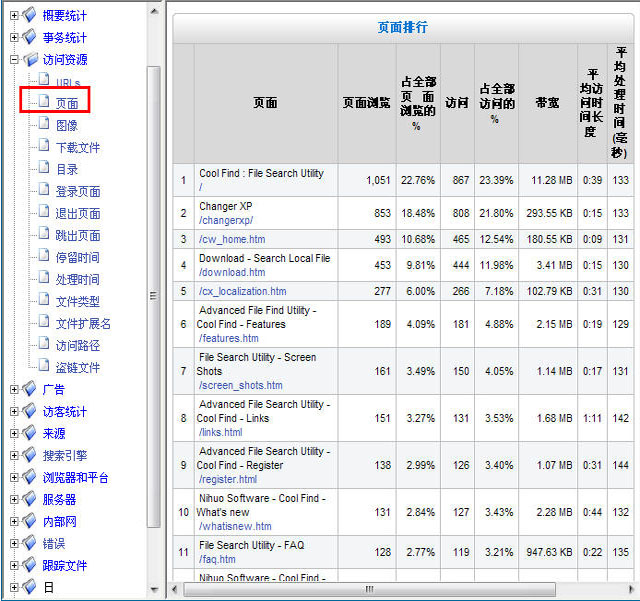The image size is (640, 601).
Task: Expand the 跟踪文件 tree node
Action: tap(14, 566)
